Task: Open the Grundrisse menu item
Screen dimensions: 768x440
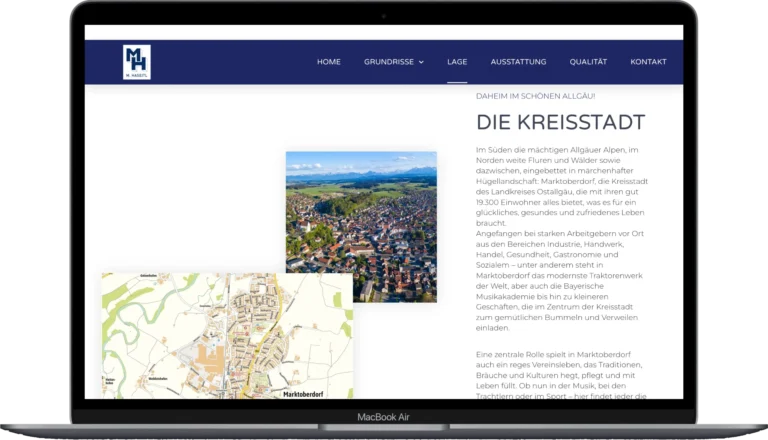Action: point(388,62)
